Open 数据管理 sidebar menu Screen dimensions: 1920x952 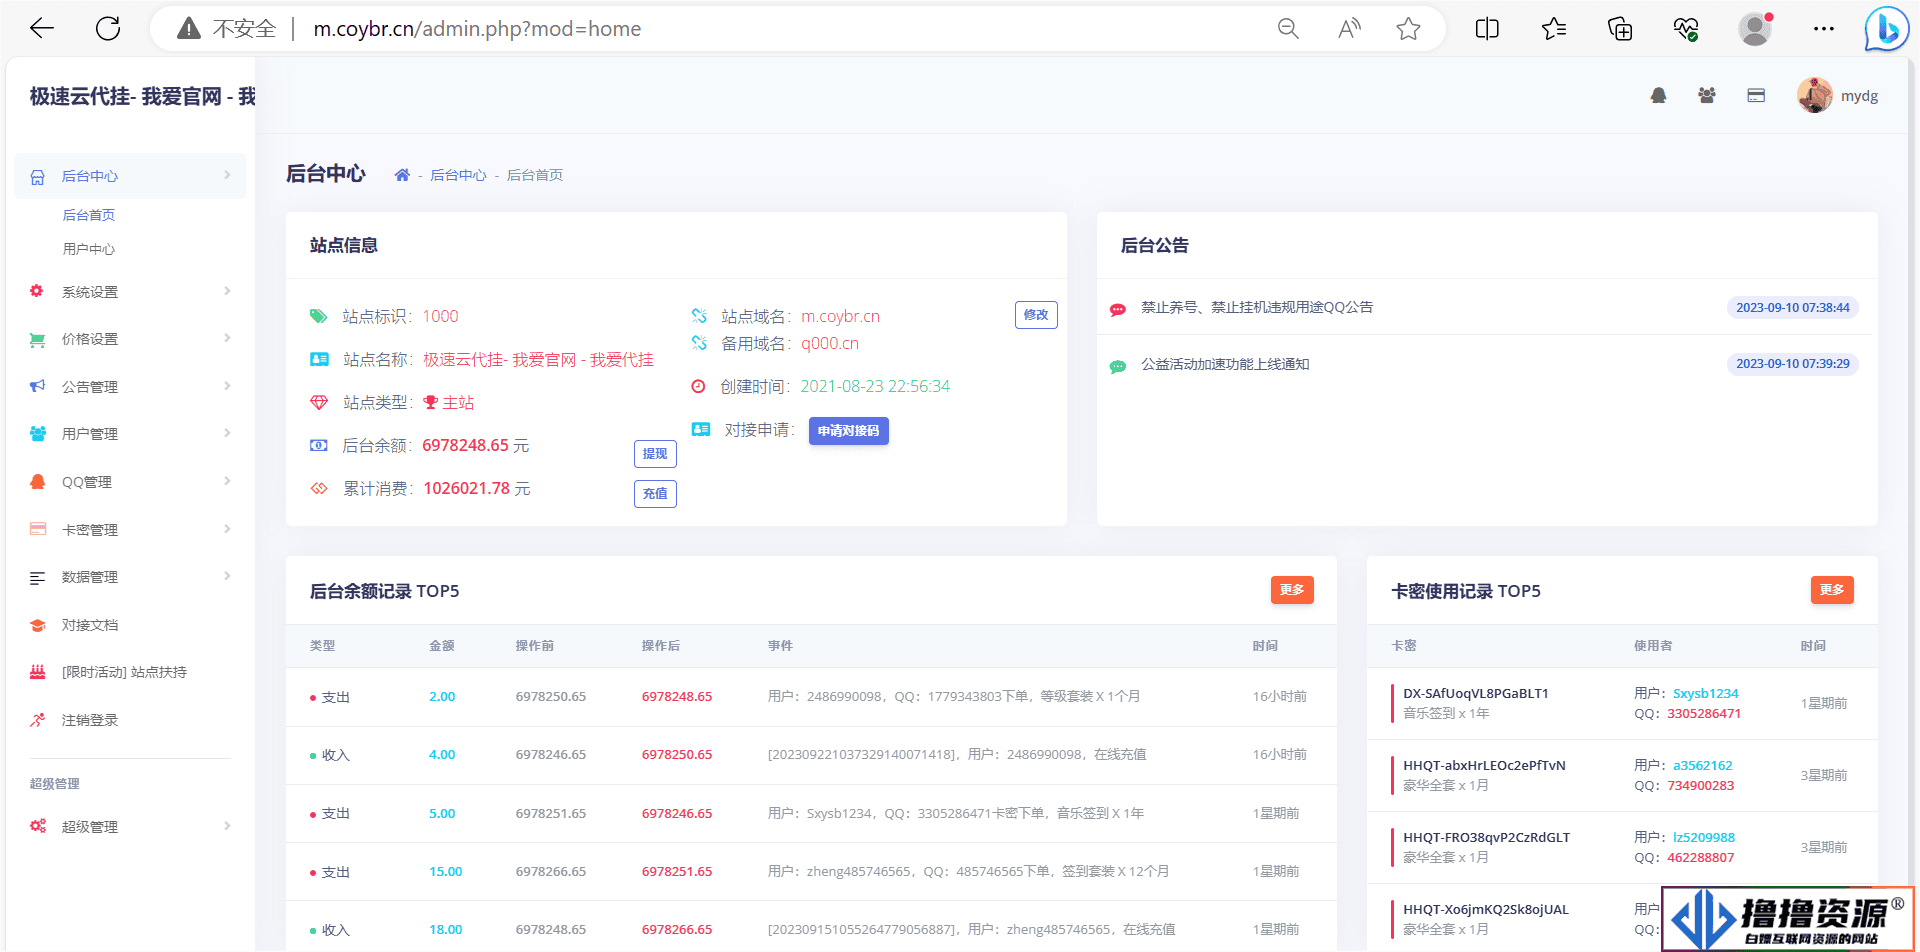point(130,577)
